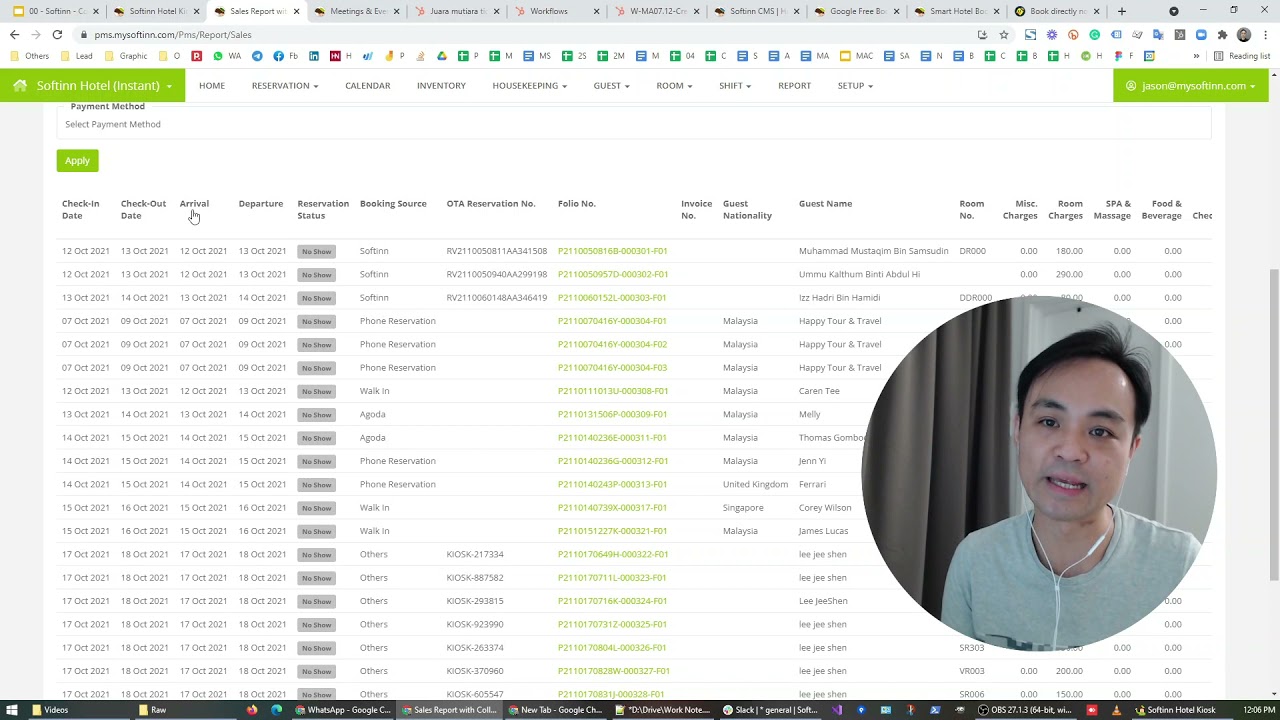Image resolution: width=1280 pixels, height=720 pixels.
Task: Click the Guest Name column header
Action: point(825,204)
